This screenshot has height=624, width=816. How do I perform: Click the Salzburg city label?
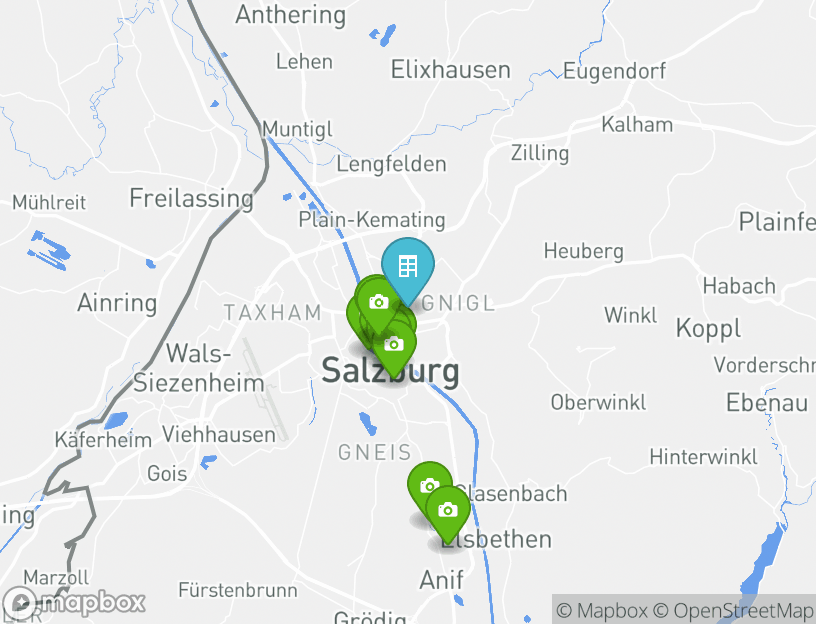pyautogui.click(x=390, y=371)
